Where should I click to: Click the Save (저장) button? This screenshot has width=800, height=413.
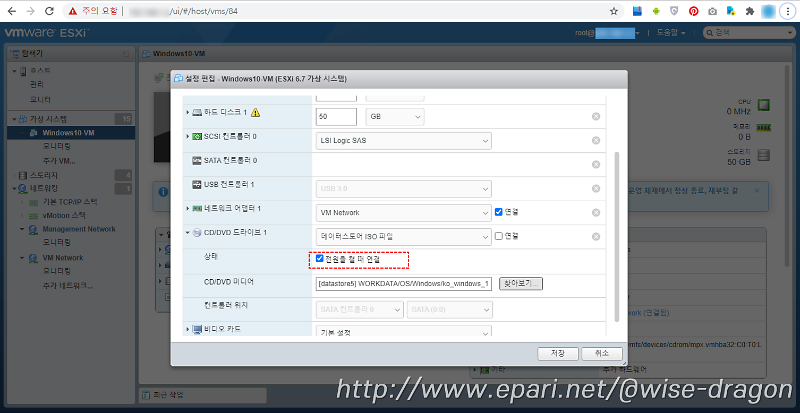tap(558, 354)
